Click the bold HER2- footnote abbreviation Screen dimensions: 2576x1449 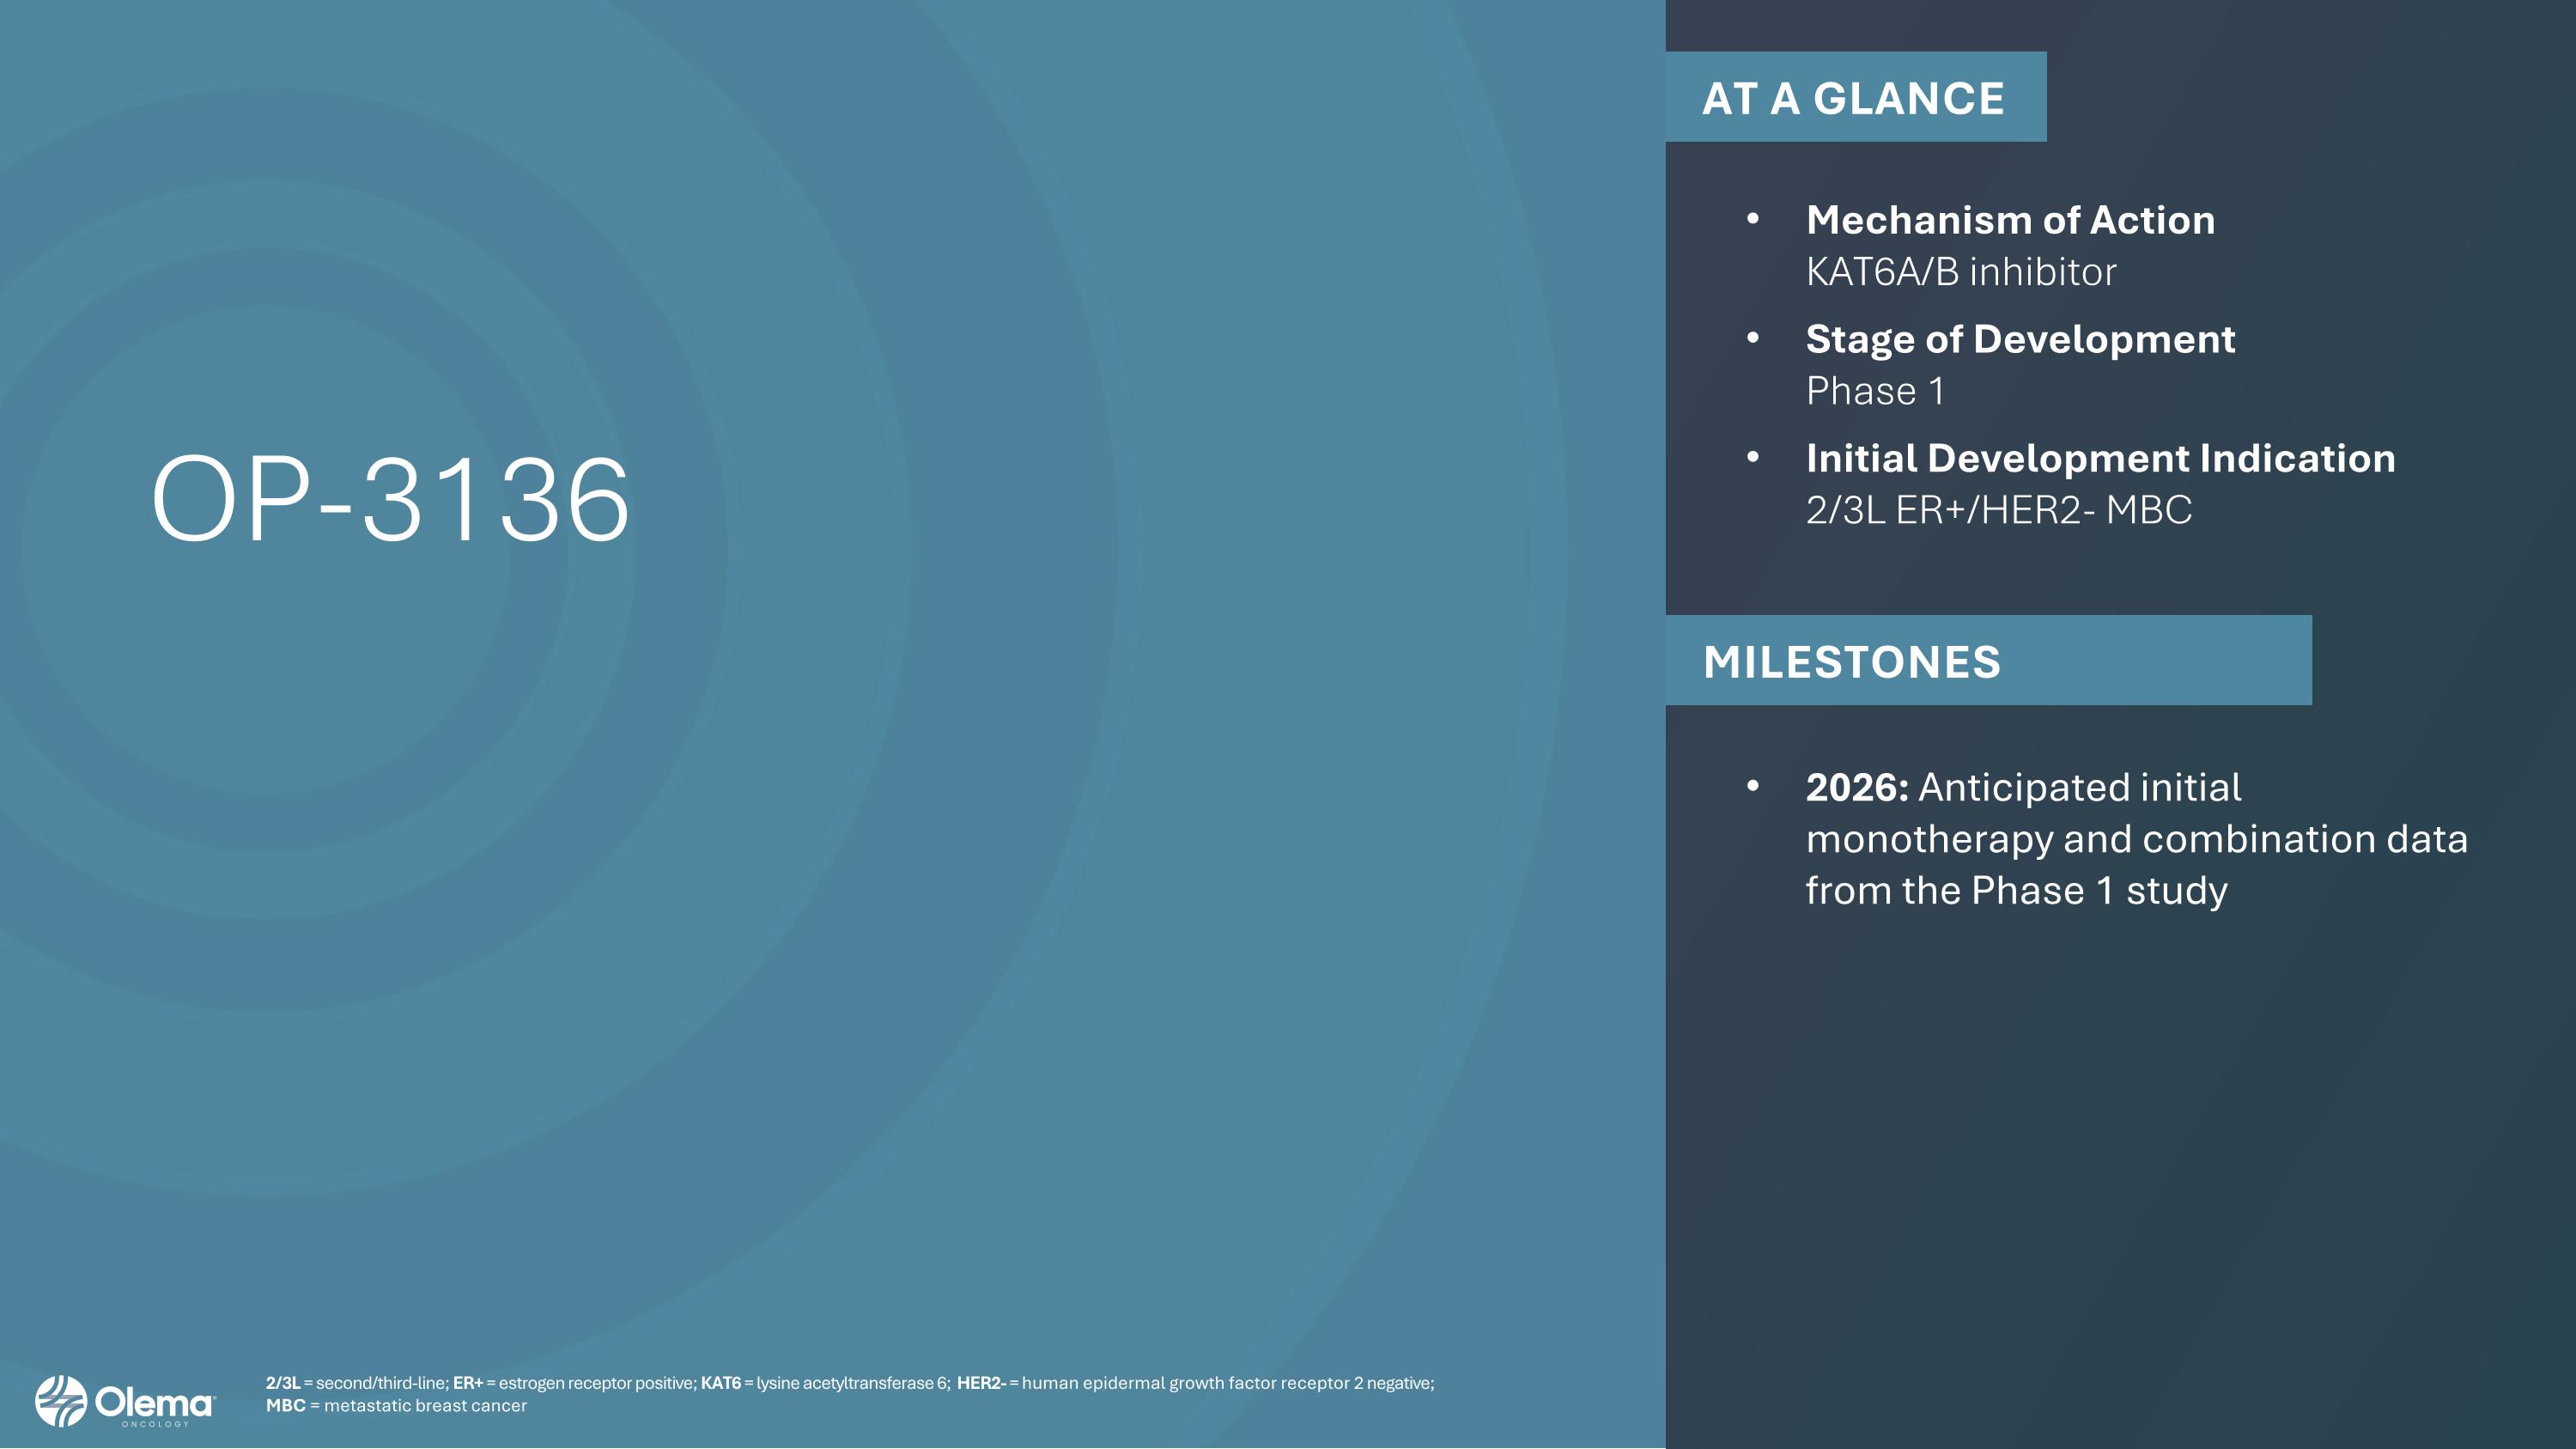point(980,1383)
